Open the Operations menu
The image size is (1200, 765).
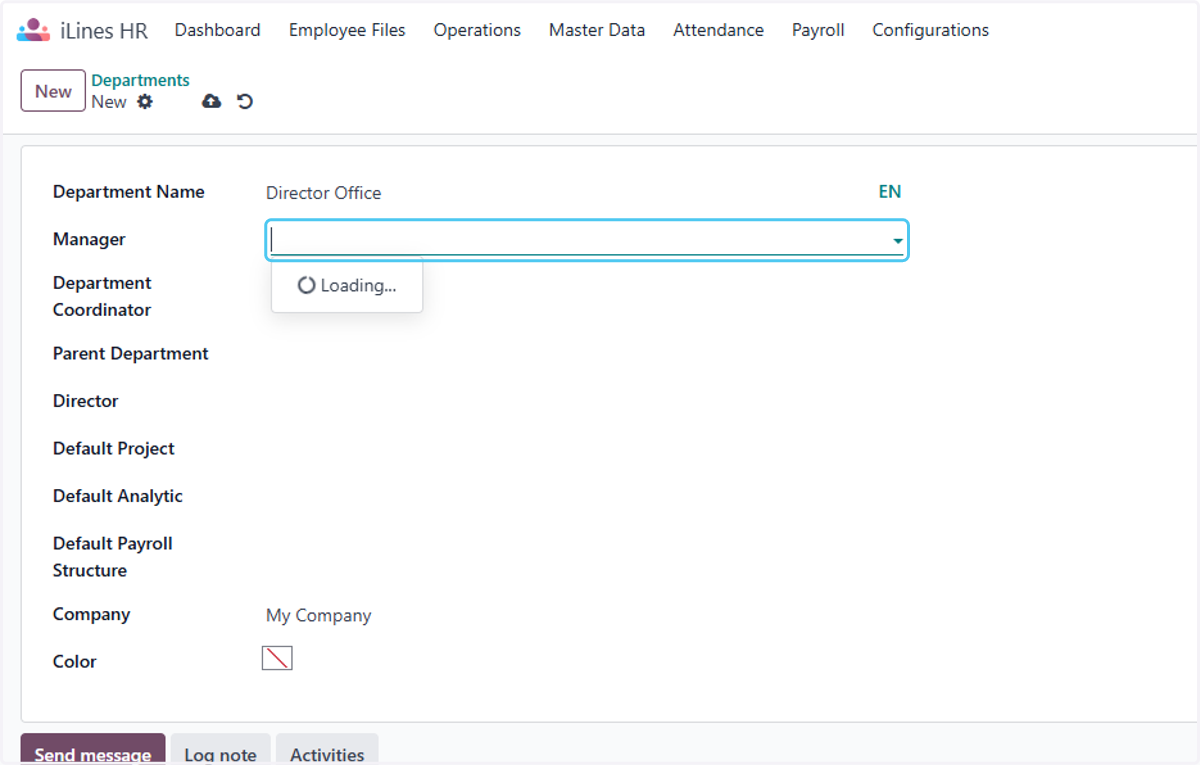tap(477, 30)
